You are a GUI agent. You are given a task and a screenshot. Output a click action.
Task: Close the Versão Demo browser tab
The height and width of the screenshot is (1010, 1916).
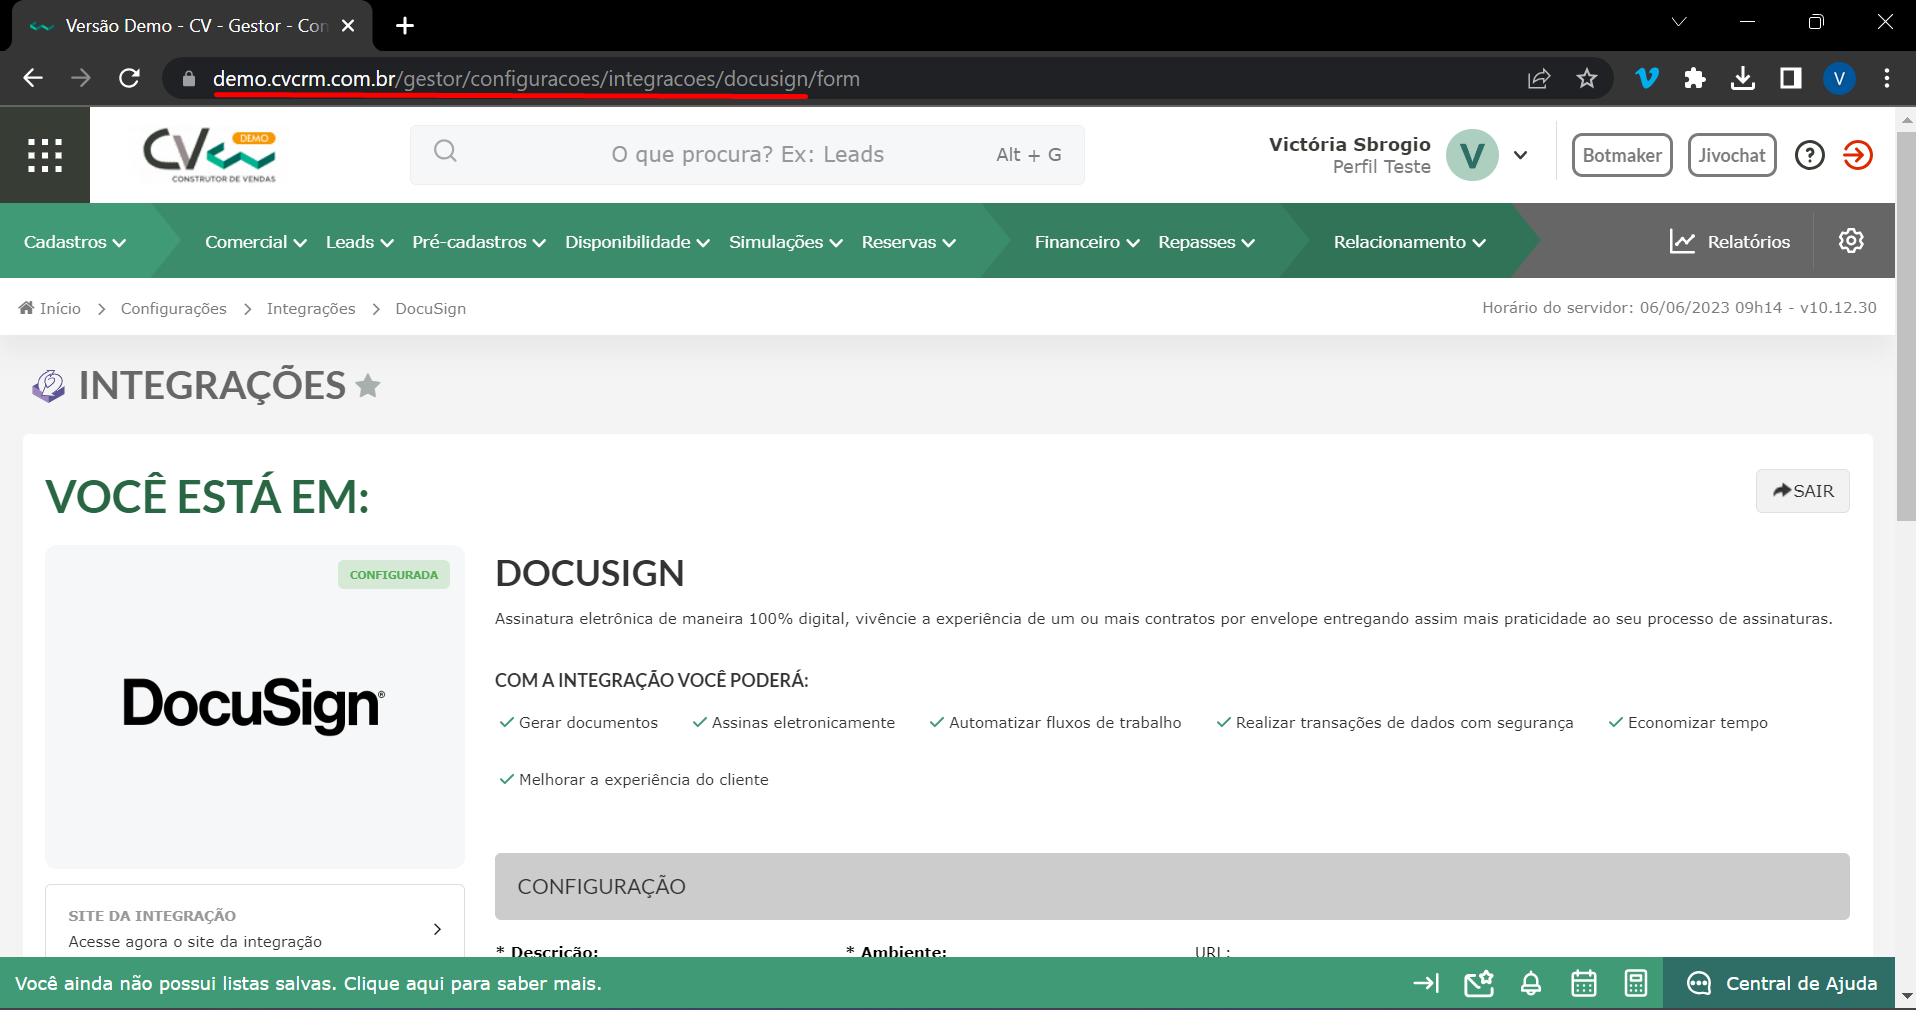[348, 26]
